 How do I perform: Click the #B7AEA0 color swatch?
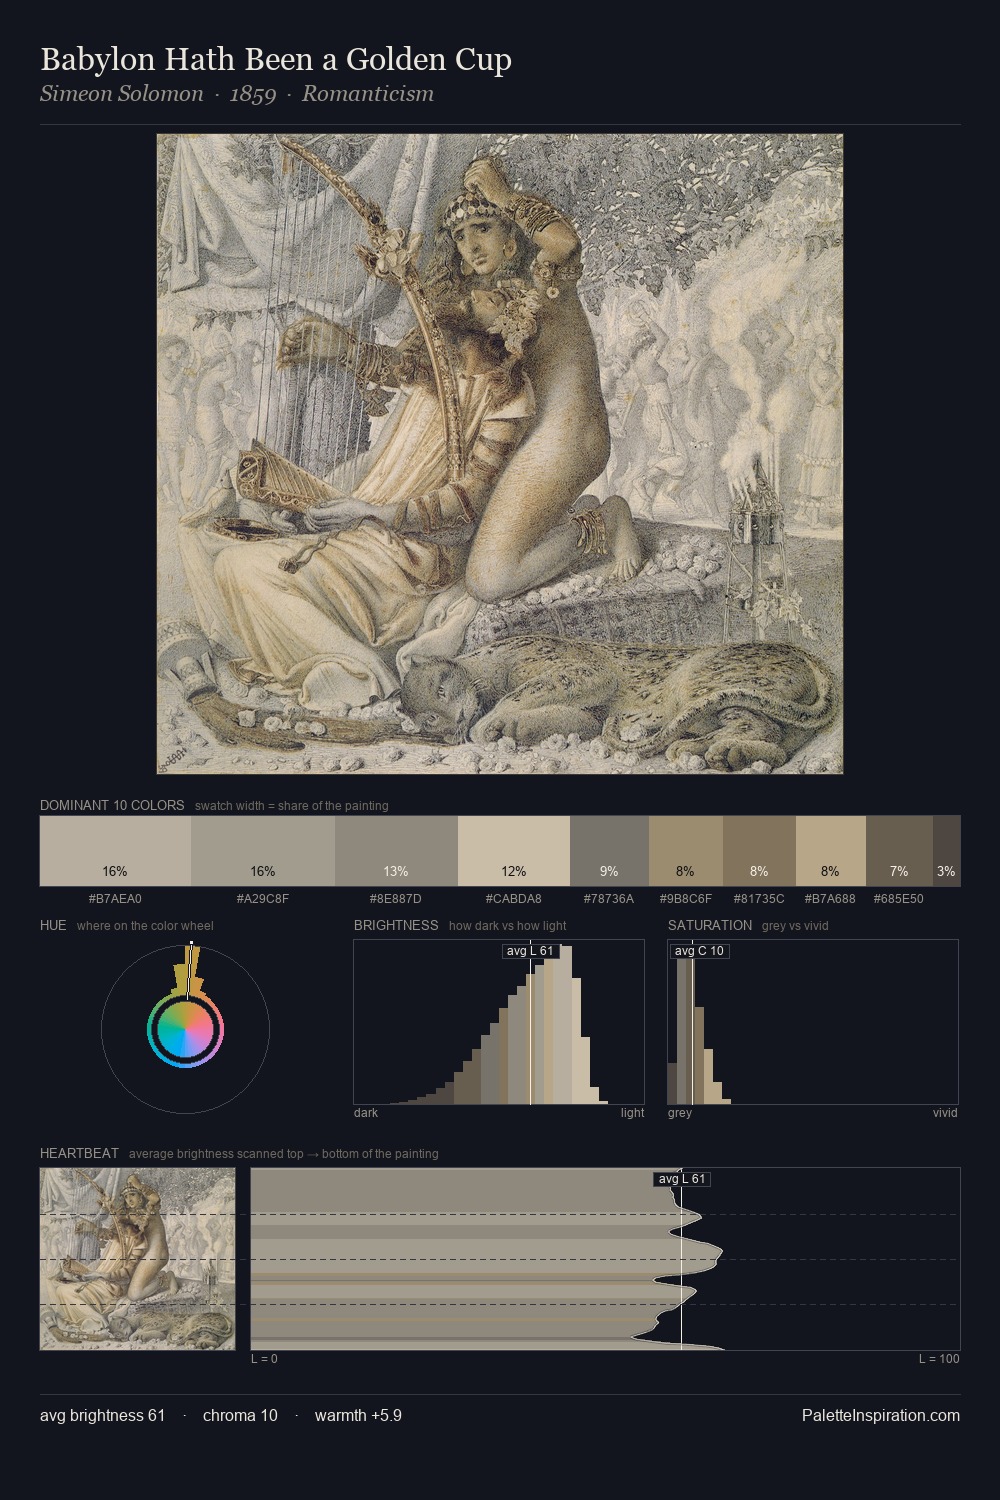point(115,851)
